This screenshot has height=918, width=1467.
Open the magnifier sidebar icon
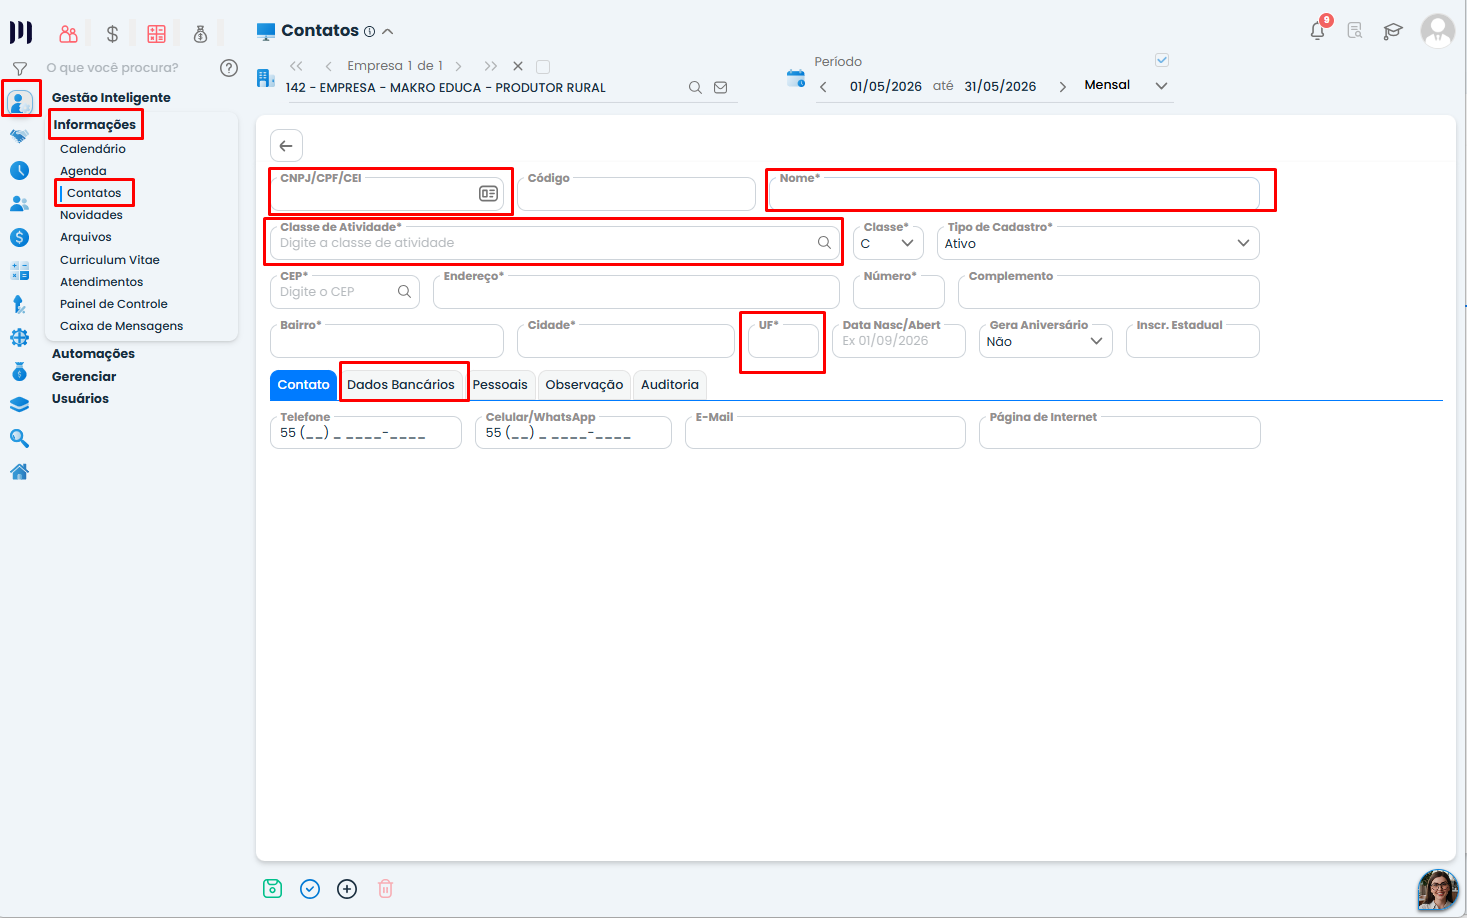point(19,438)
